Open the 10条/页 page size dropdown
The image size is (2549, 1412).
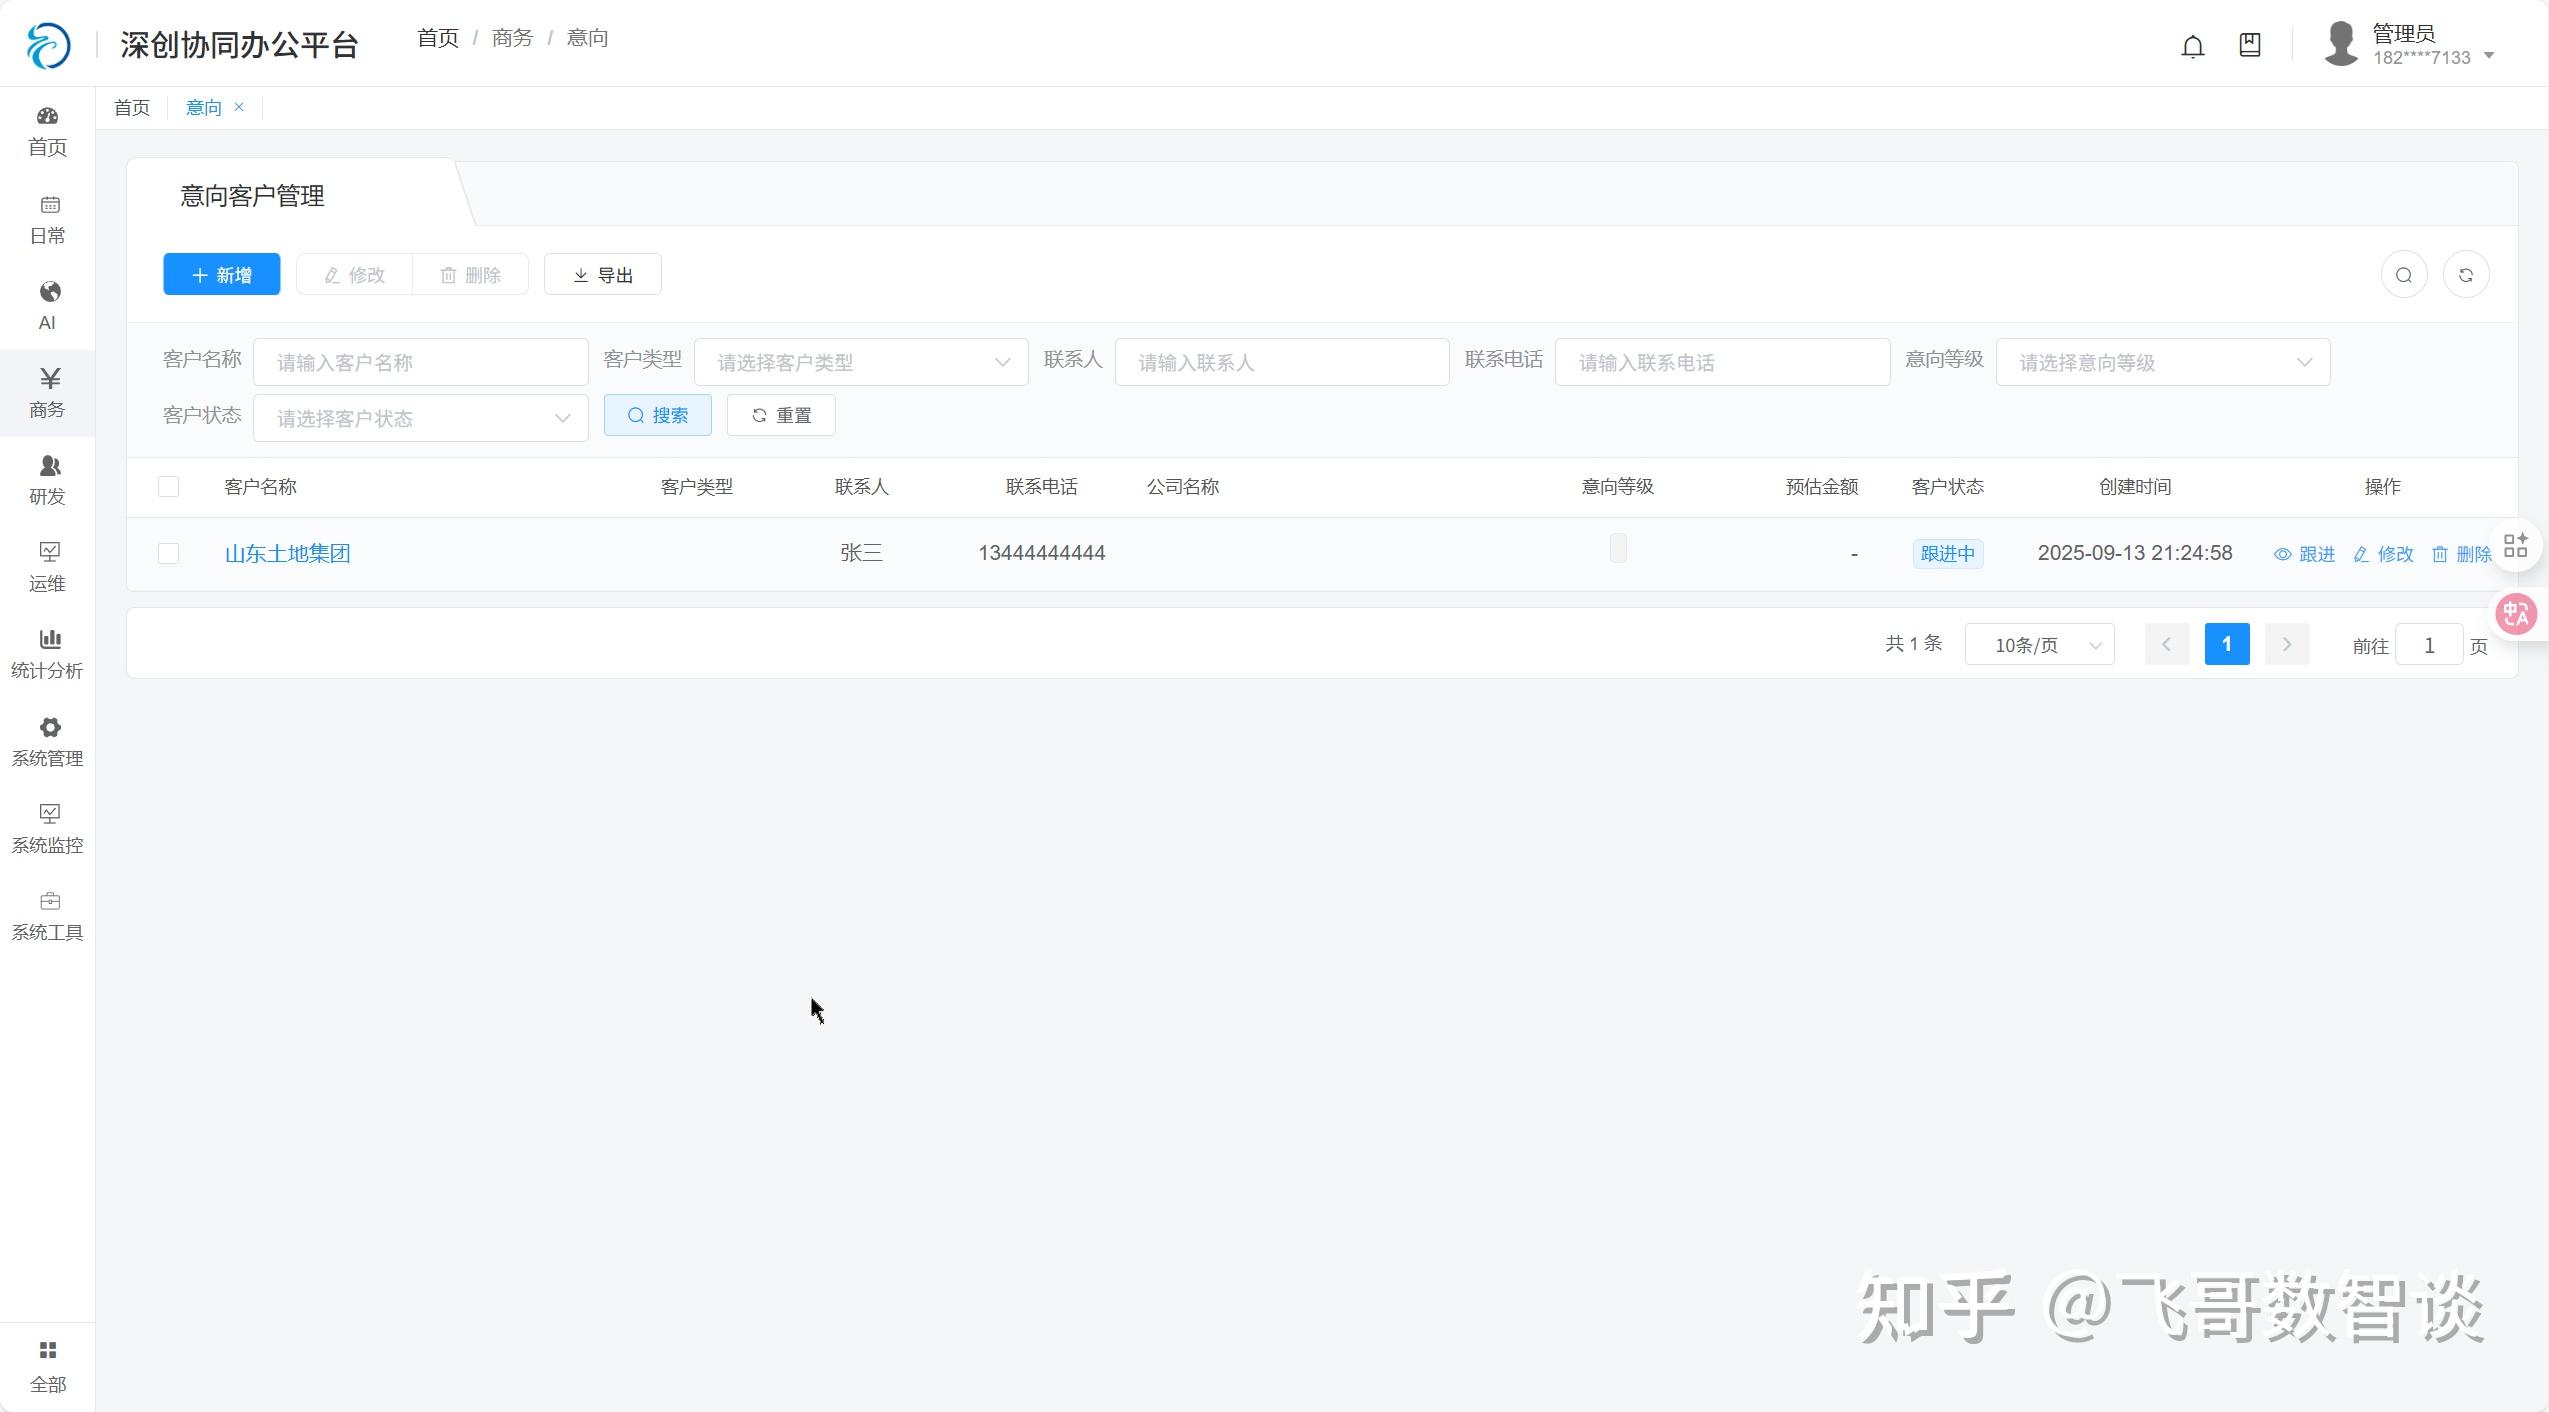pos(2040,645)
